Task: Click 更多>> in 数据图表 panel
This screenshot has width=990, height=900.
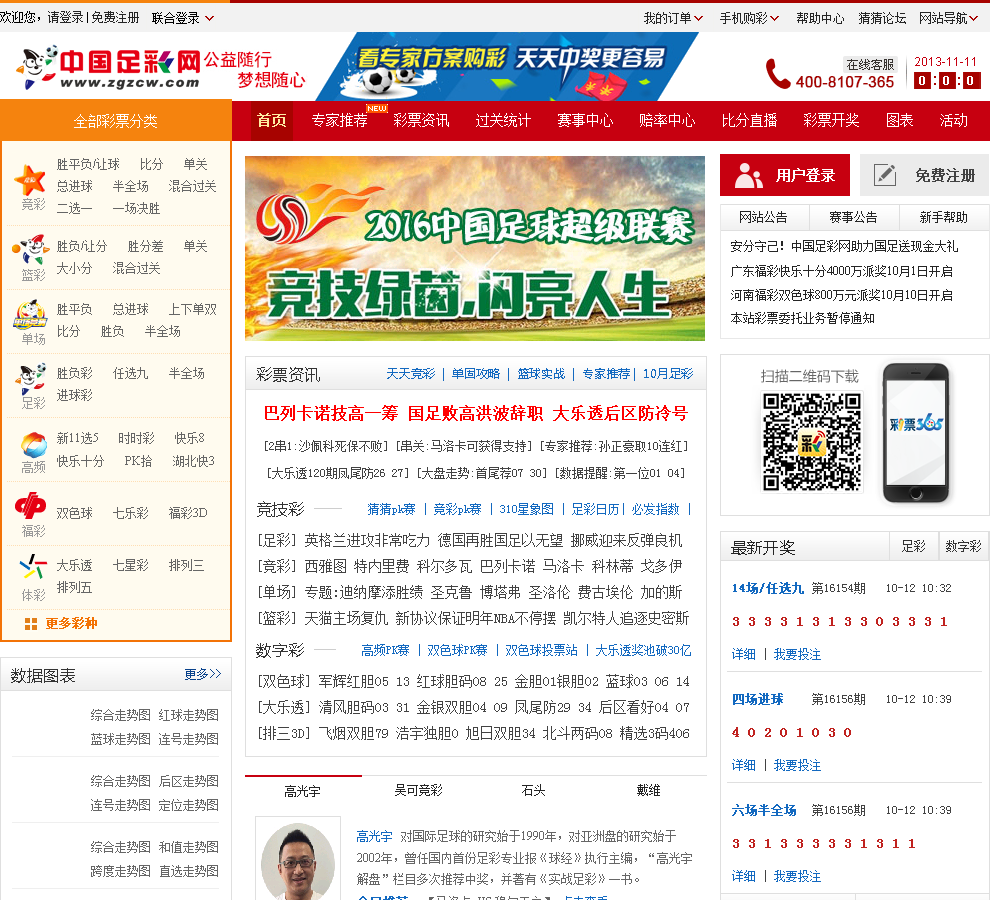Action: click(203, 674)
